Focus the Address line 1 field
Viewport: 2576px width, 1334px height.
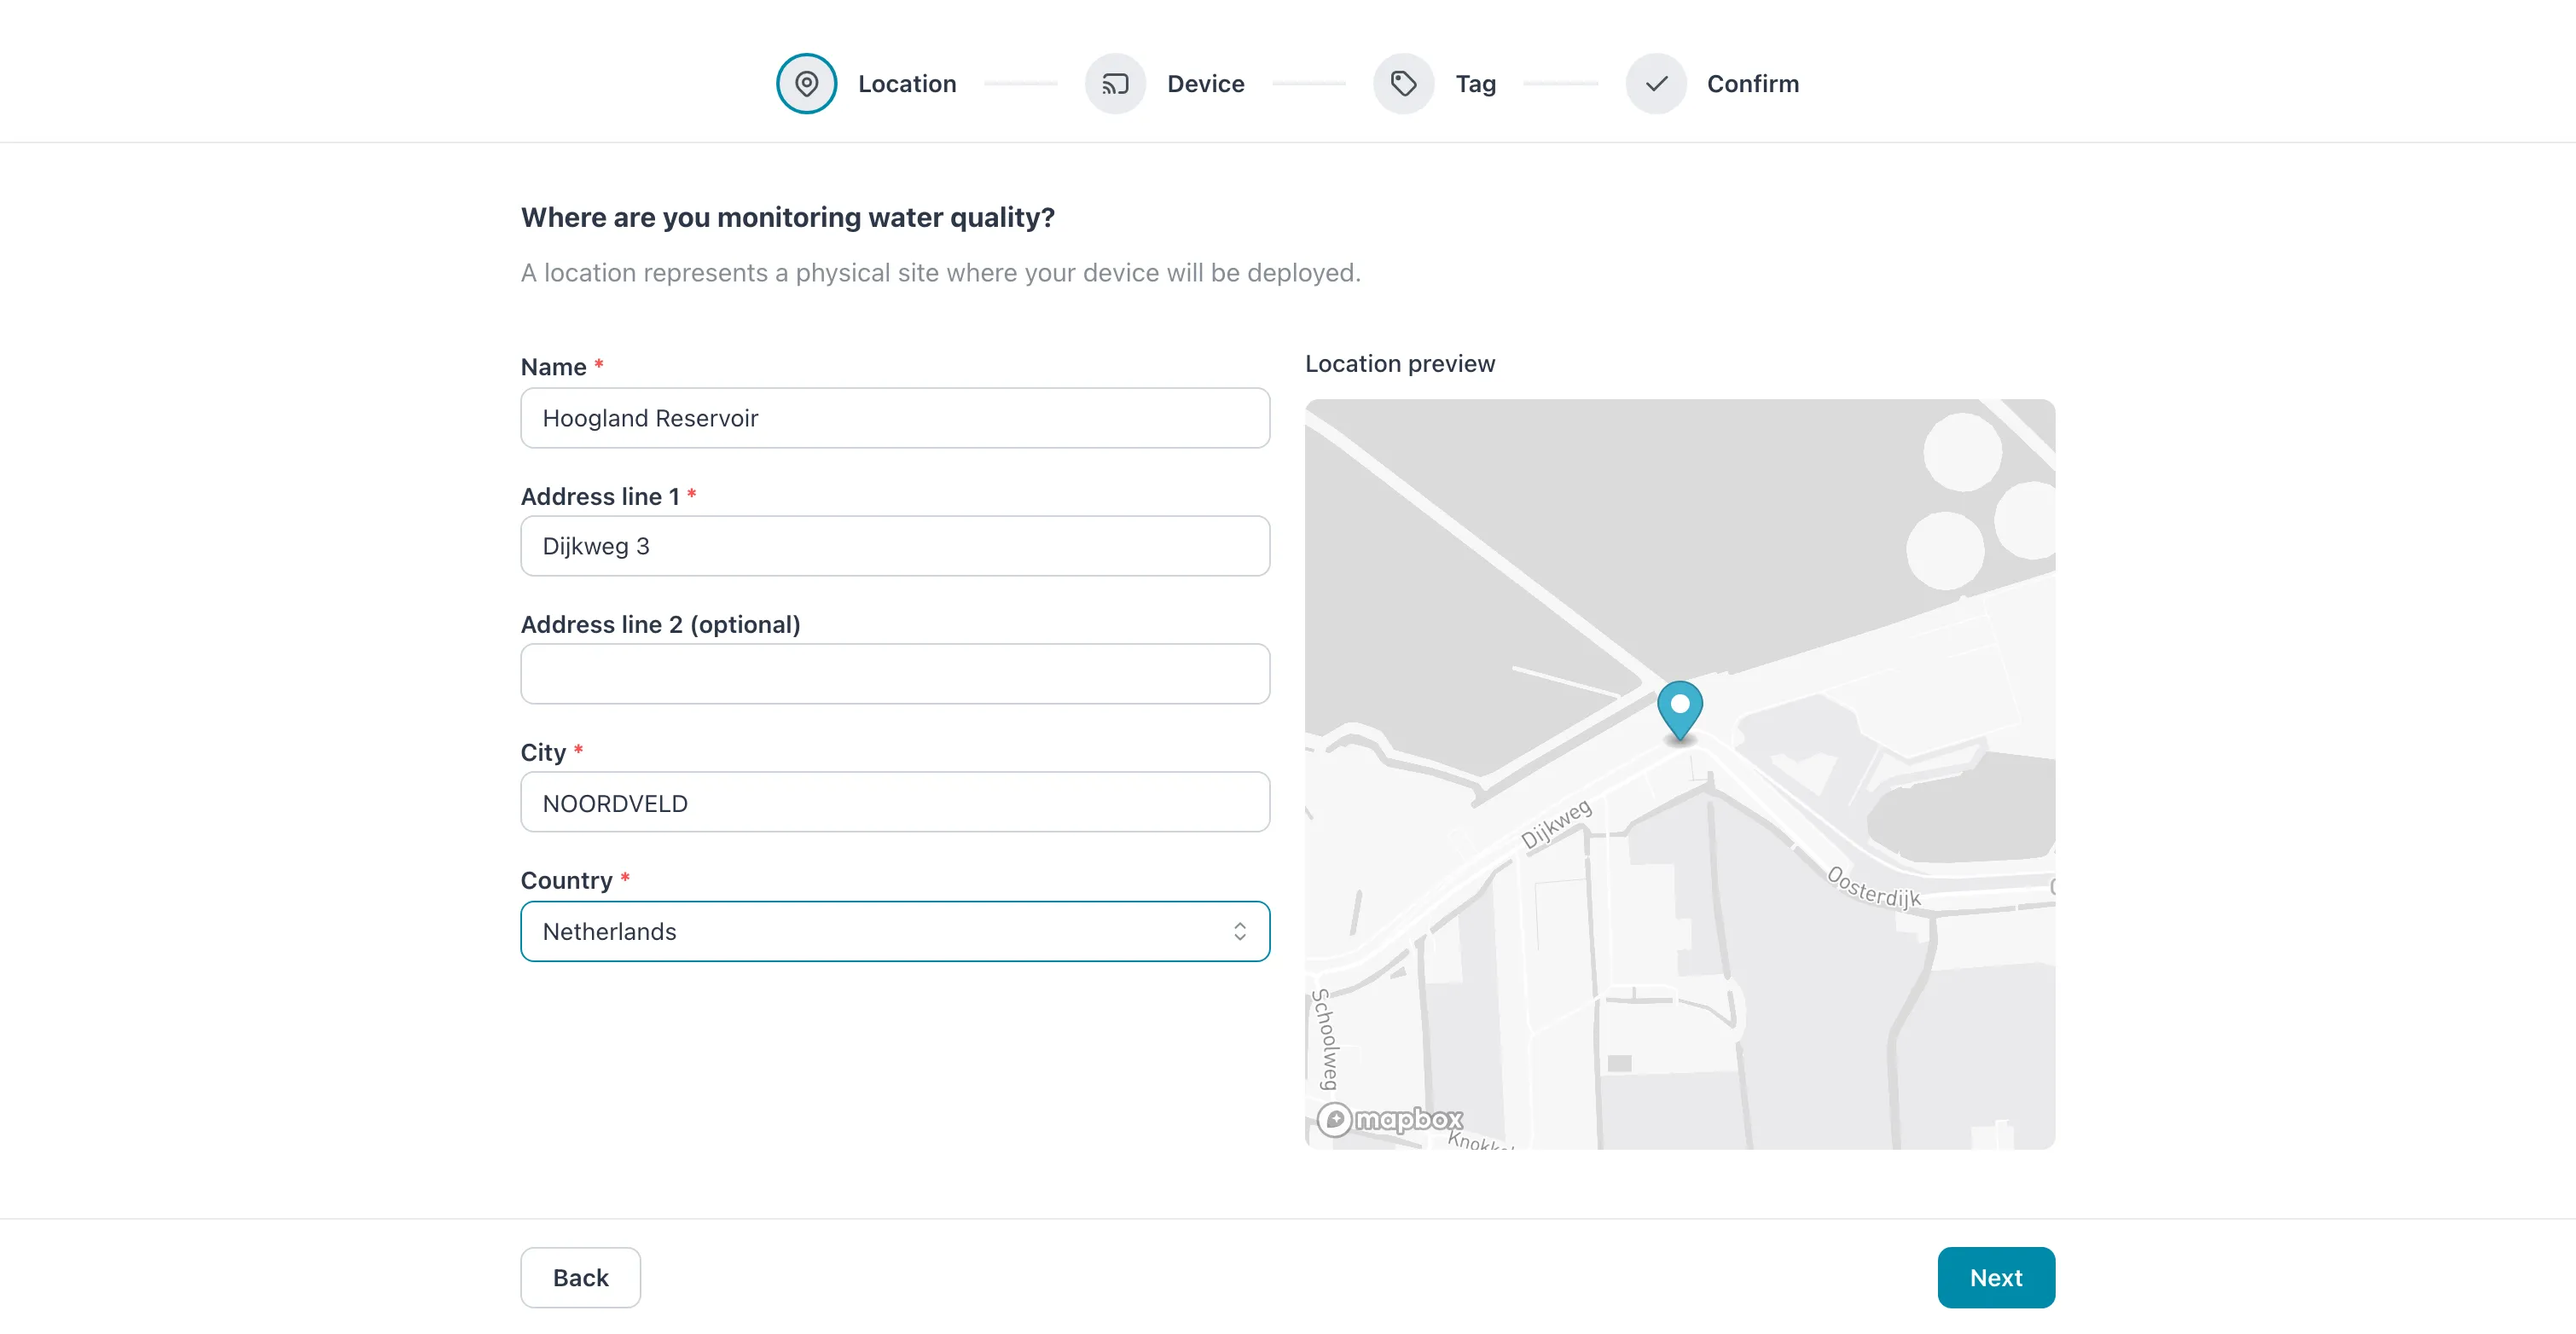pos(895,546)
